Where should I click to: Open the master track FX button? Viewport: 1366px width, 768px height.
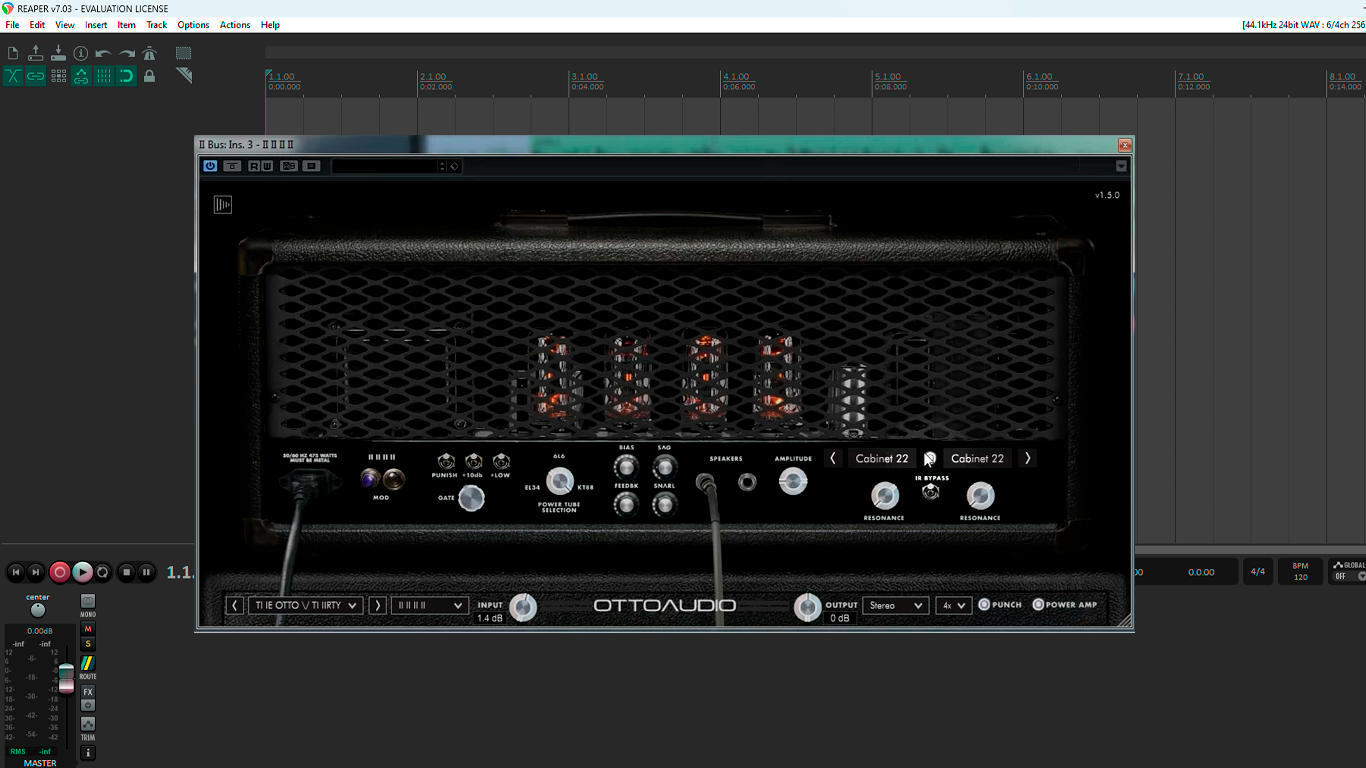point(88,692)
